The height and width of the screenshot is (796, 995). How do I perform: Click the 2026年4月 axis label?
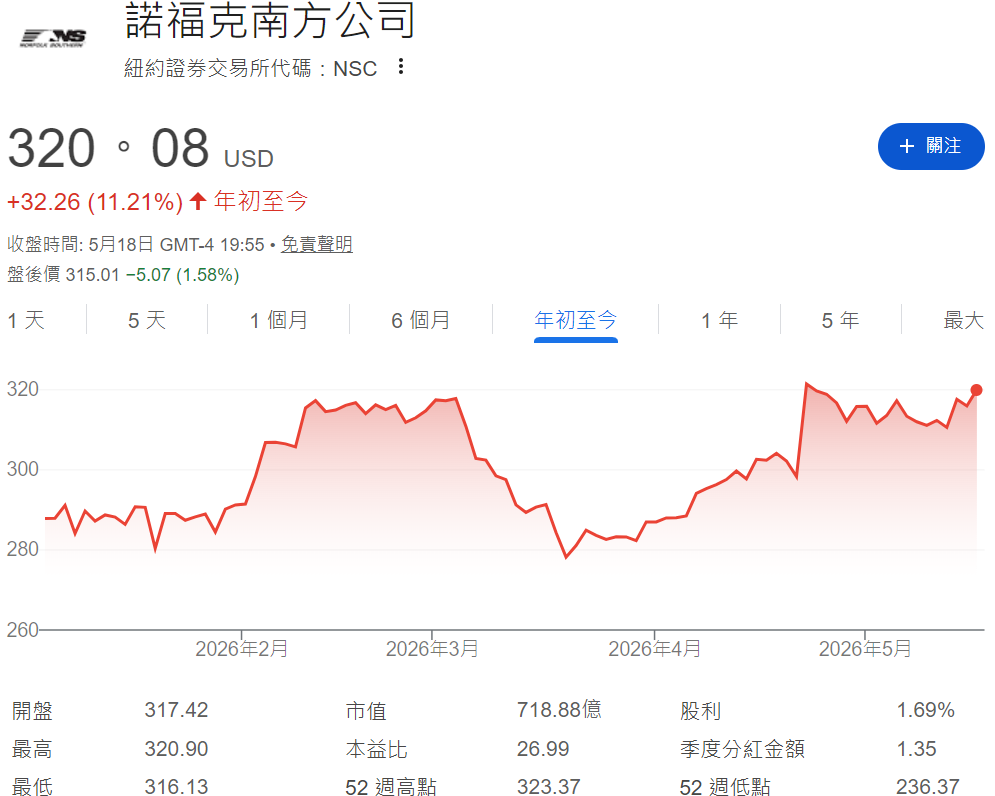point(654,649)
